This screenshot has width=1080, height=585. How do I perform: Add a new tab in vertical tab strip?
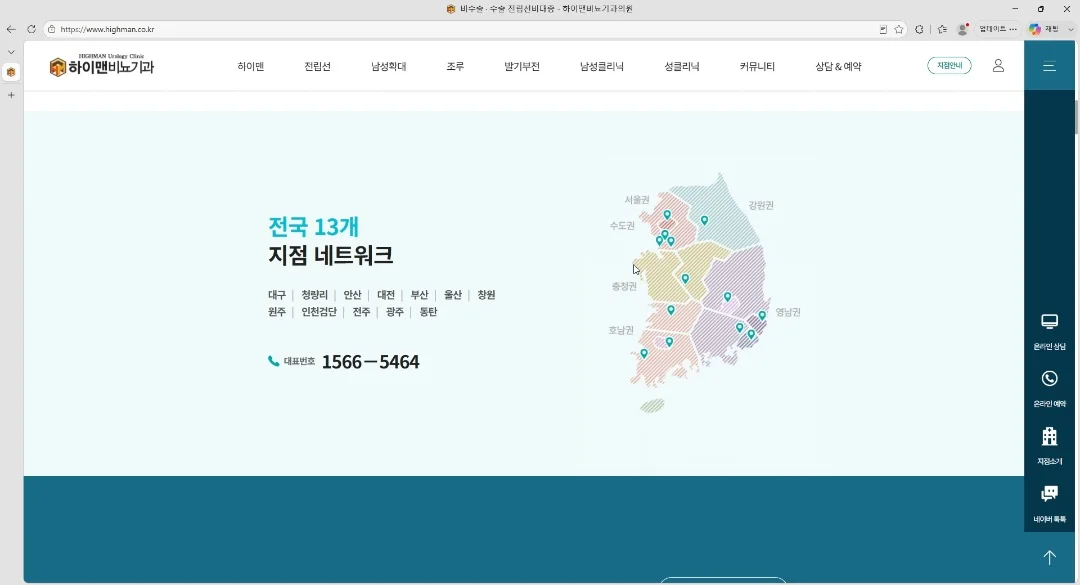[11, 95]
